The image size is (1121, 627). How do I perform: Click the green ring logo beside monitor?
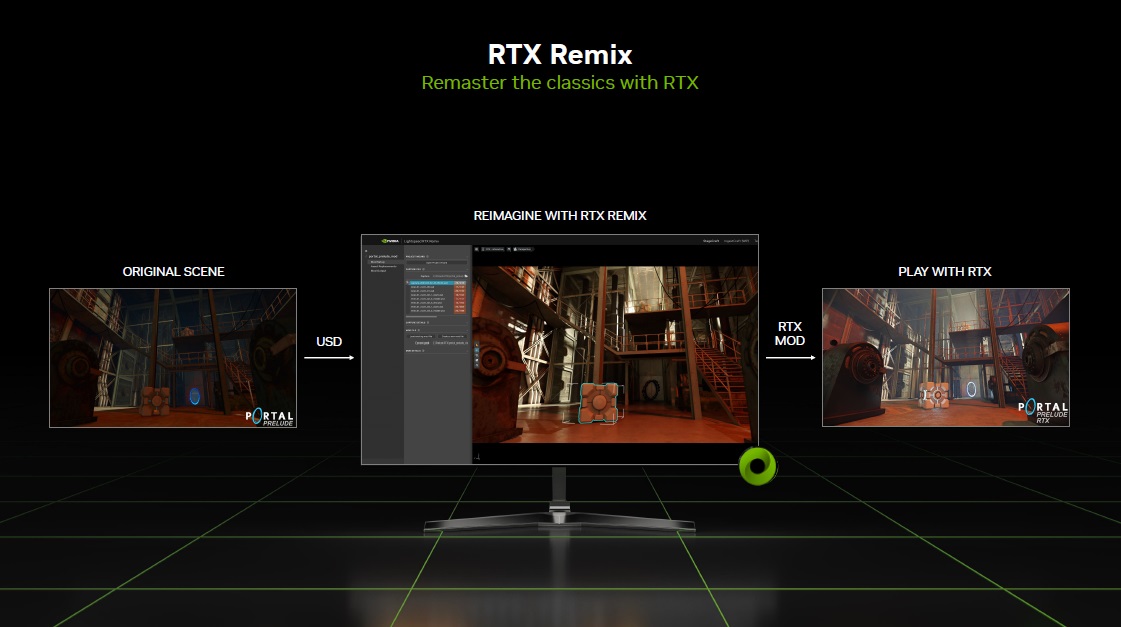757,464
